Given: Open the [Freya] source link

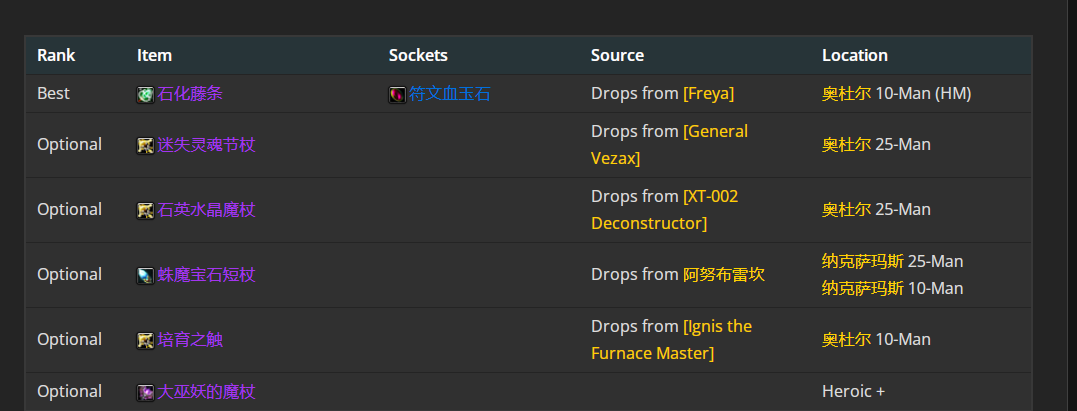Looking at the screenshot, I should point(708,93).
